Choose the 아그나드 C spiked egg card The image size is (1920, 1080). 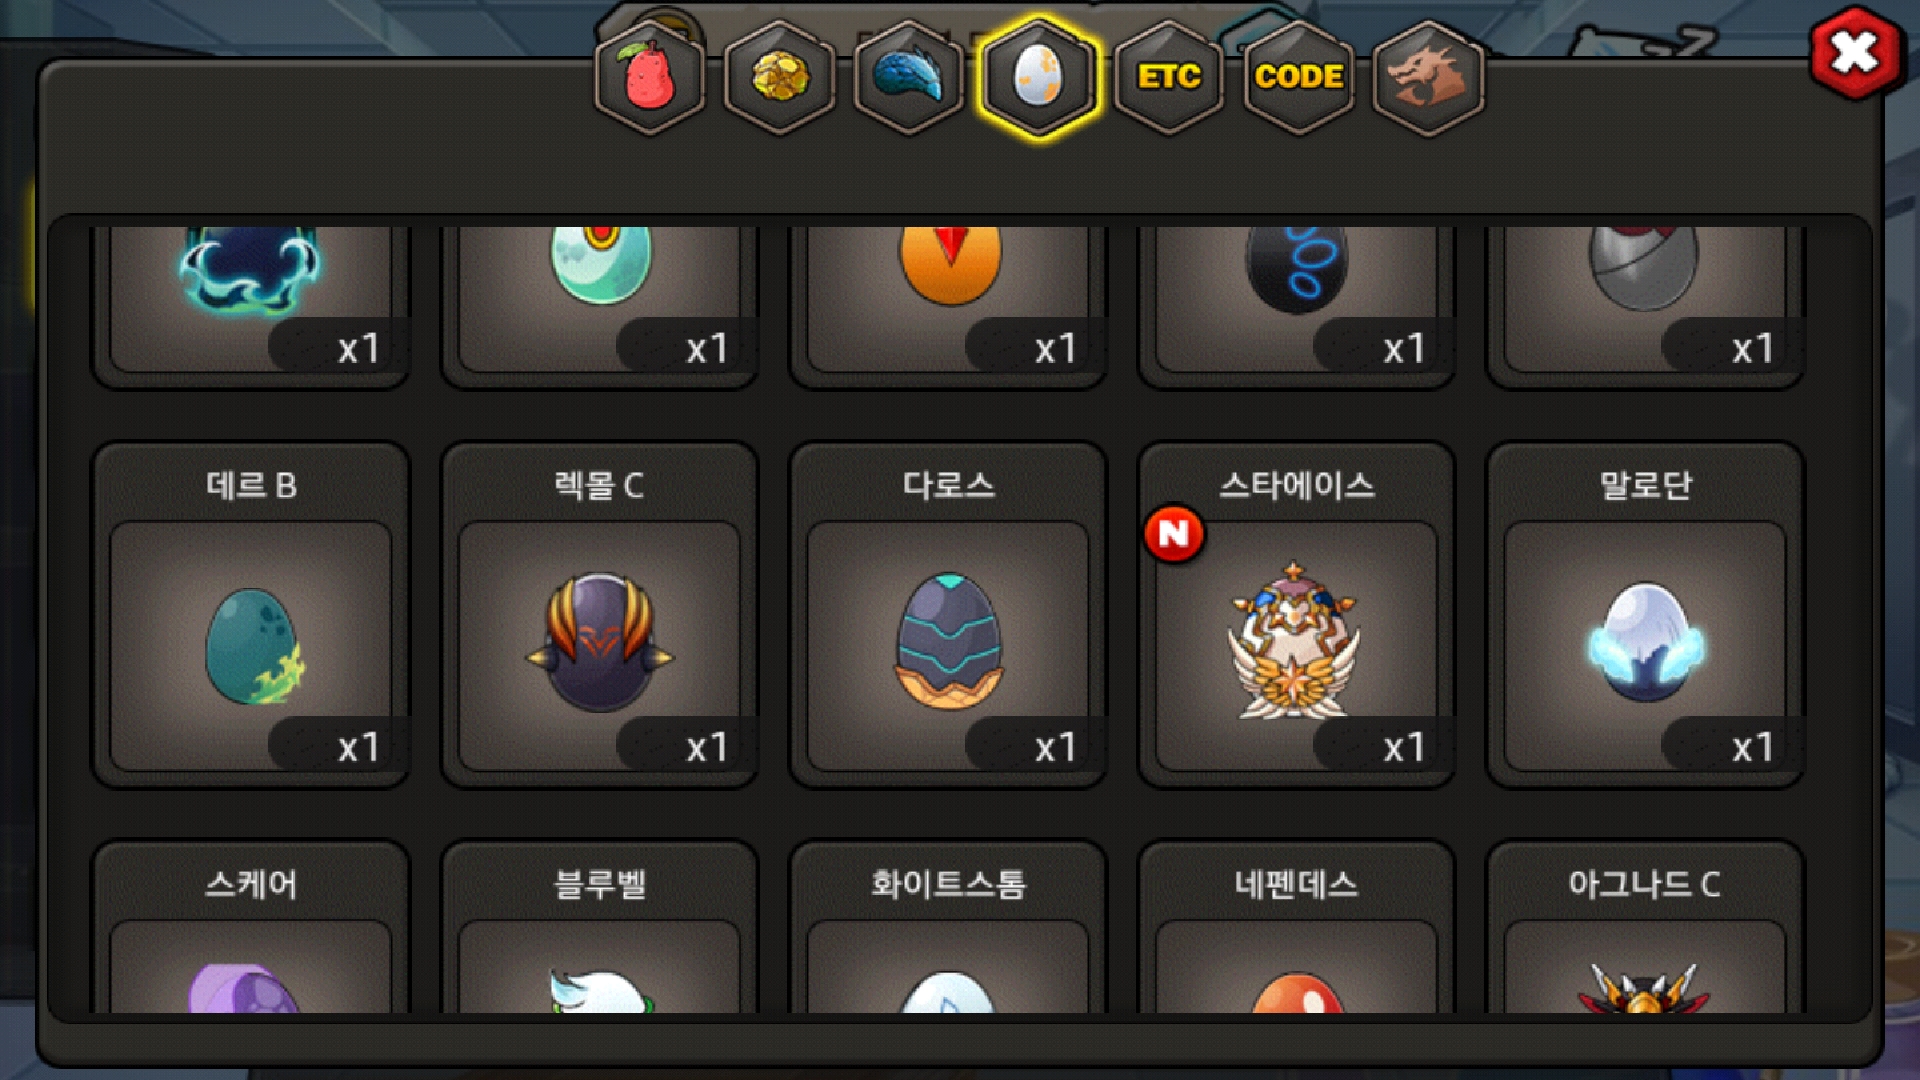tap(1646, 927)
